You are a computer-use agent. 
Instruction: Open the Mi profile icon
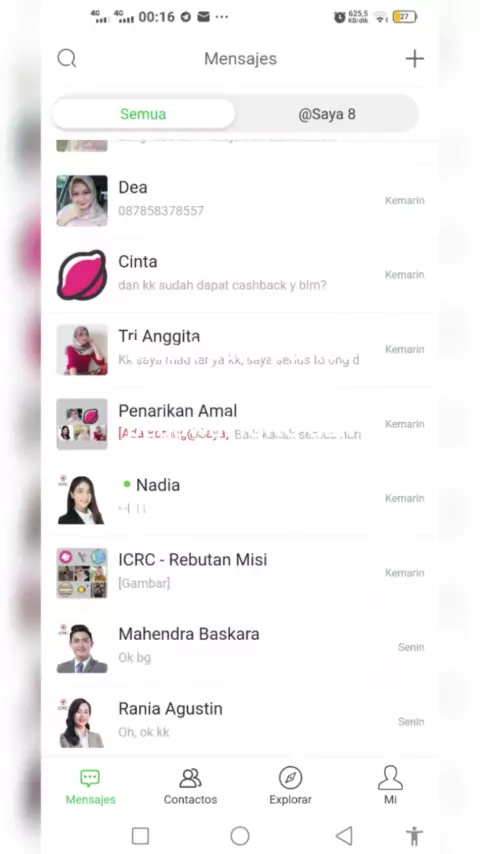pyautogui.click(x=390, y=778)
